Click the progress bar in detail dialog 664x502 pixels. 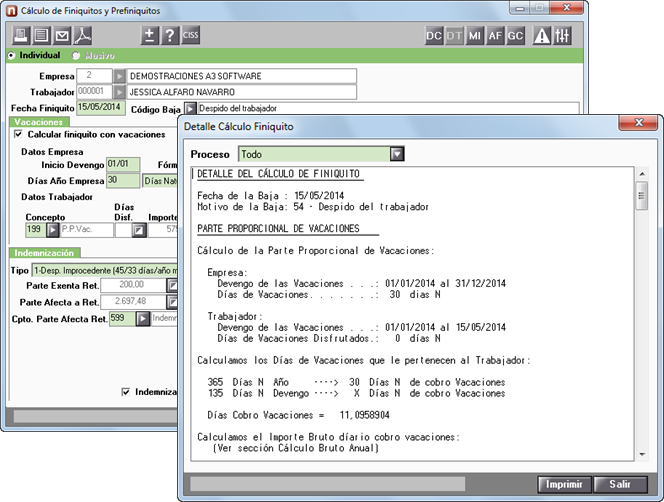pos(327,484)
